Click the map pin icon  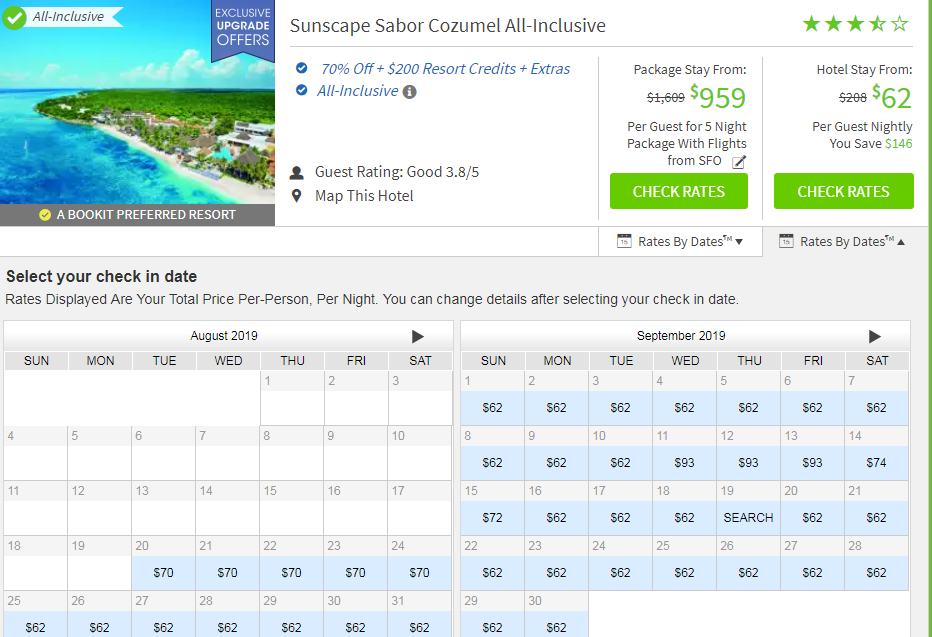click(x=297, y=195)
